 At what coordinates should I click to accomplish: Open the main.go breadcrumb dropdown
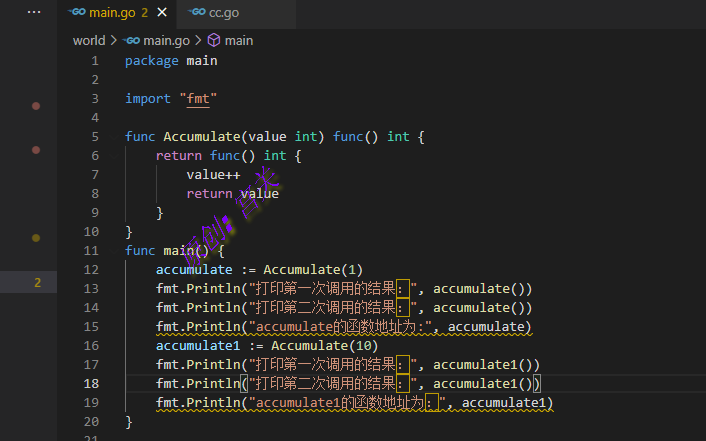click(166, 41)
